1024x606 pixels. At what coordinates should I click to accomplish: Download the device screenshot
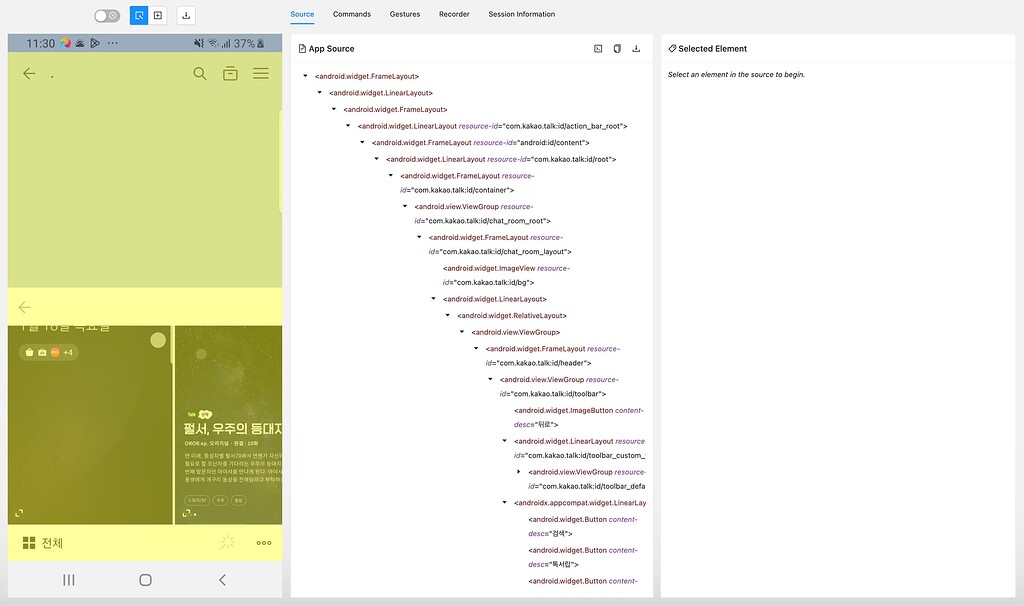pyautogui.click(x=186, y=14)
